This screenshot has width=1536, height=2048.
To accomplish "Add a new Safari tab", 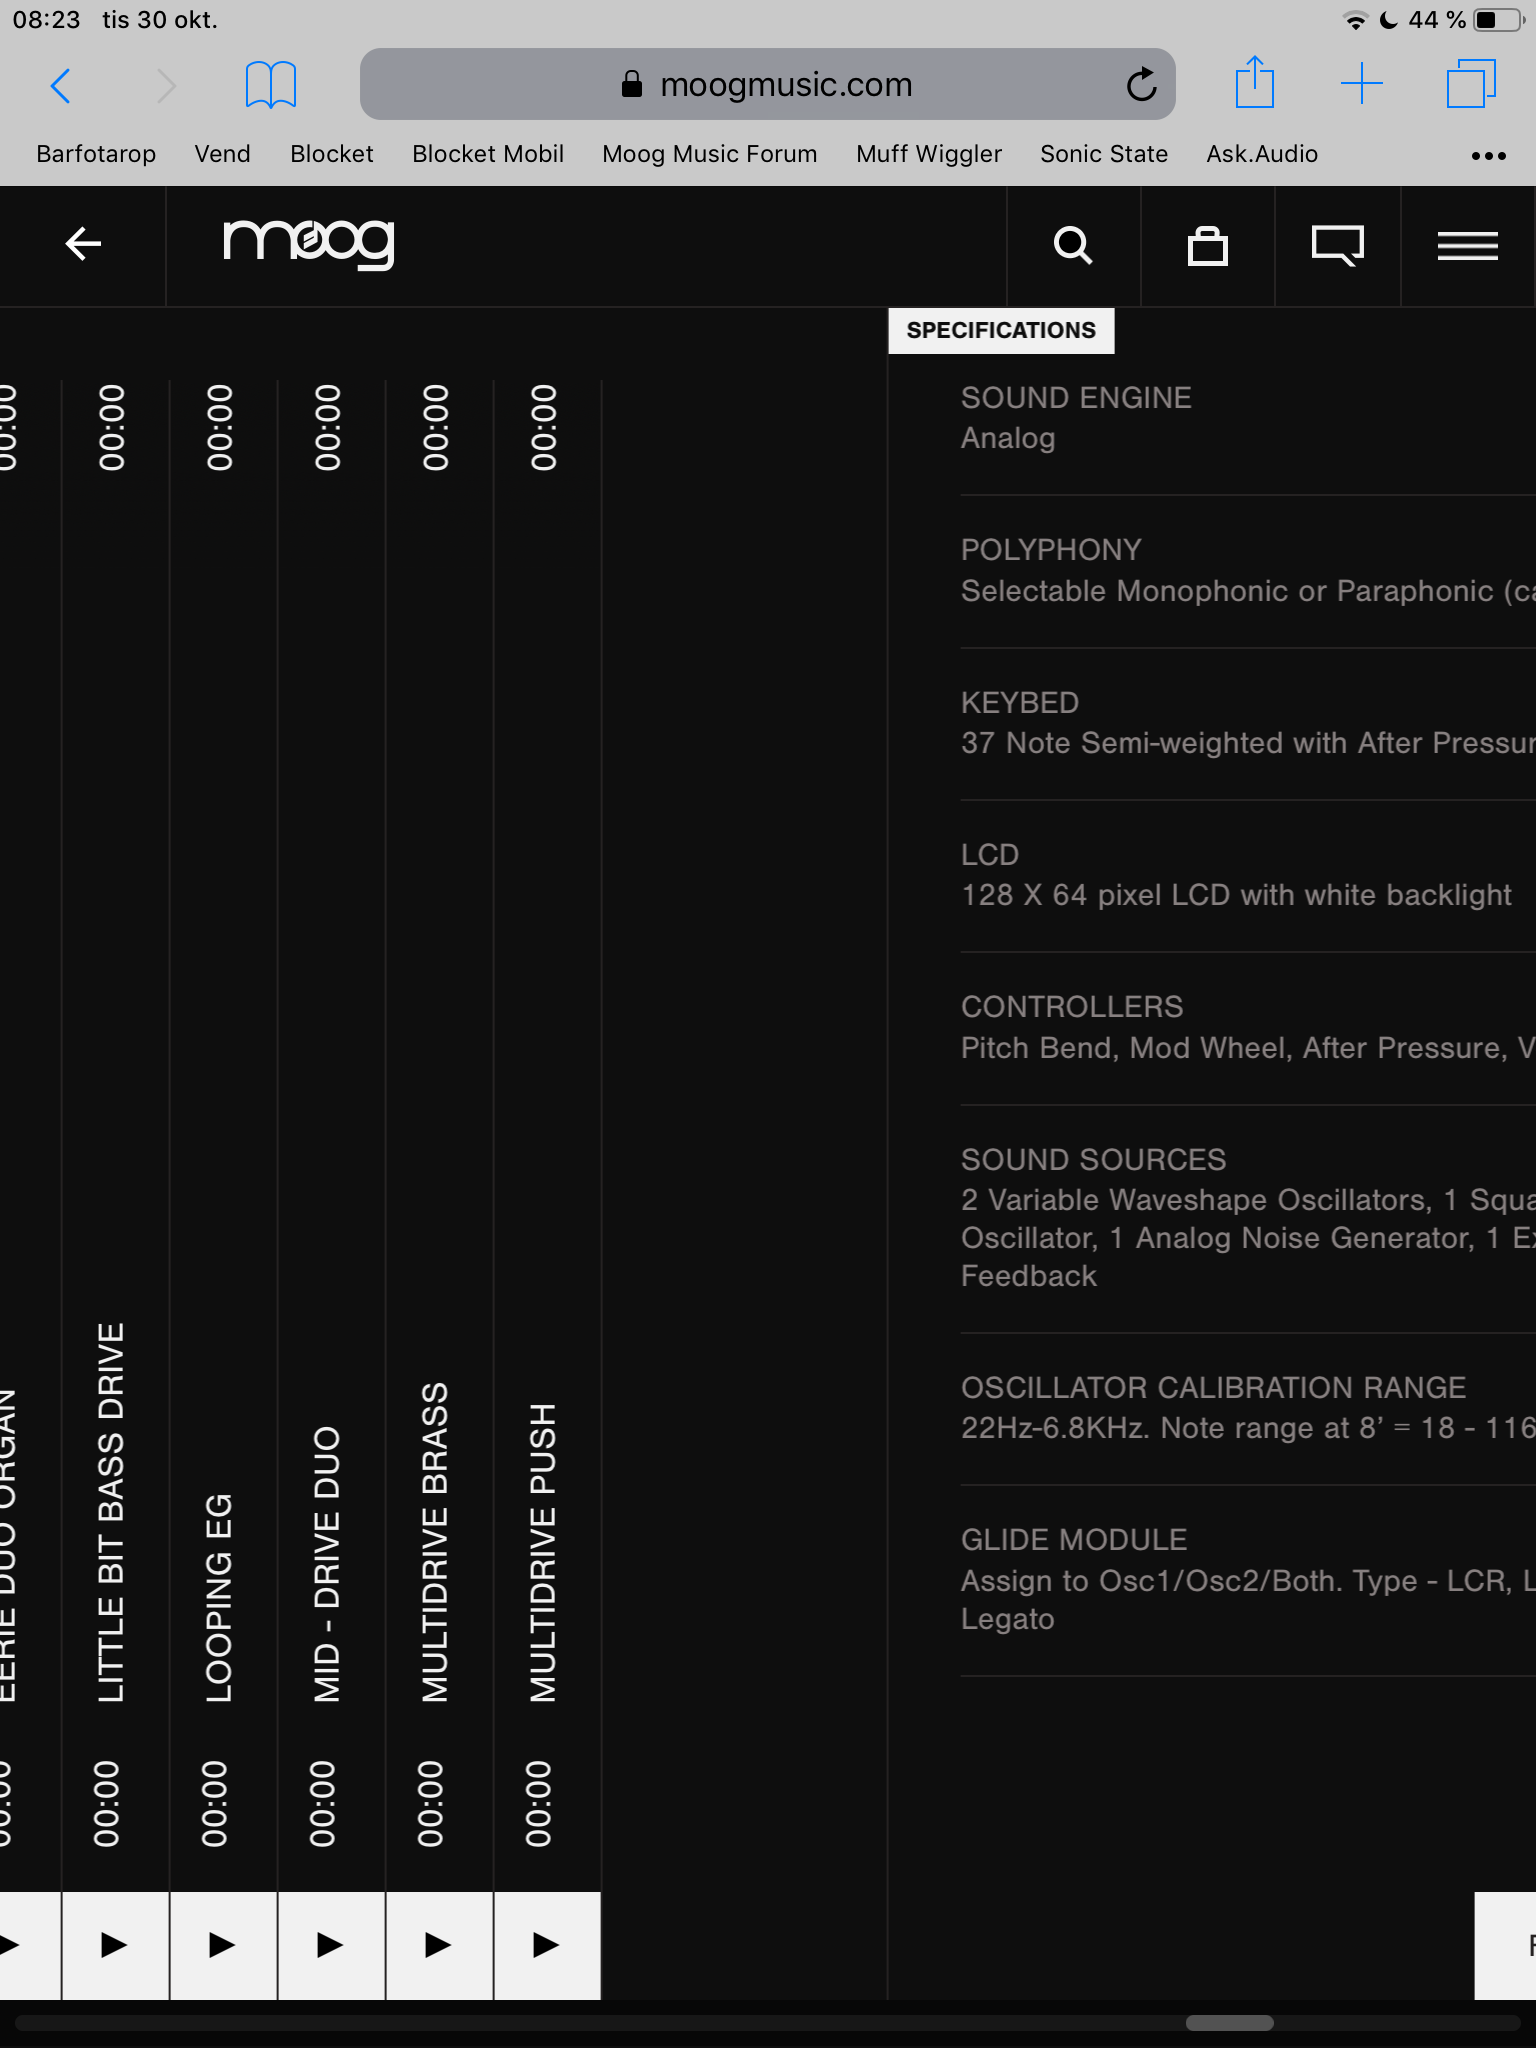I will [x=1361, y=84].
